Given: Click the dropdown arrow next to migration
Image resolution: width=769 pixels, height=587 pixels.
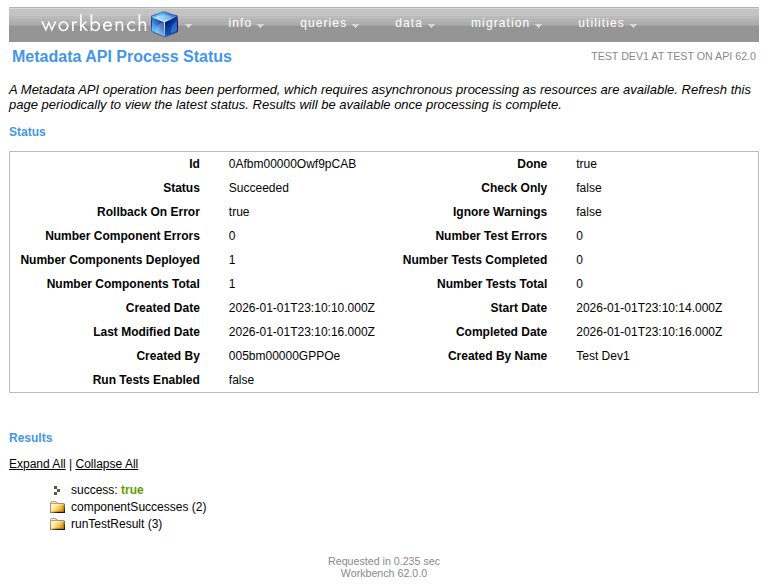Looking at the screenshot, I should click(x=538, y=25).
